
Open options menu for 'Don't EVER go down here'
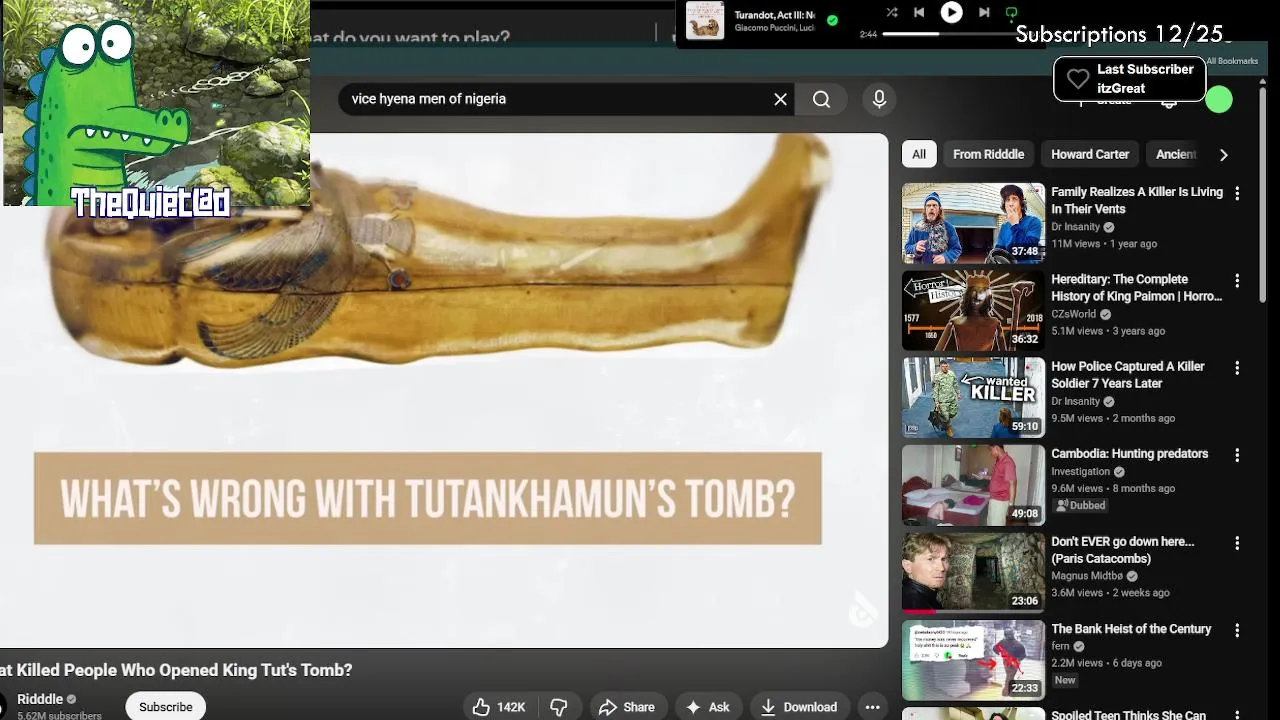click(x=1237, y=543)
